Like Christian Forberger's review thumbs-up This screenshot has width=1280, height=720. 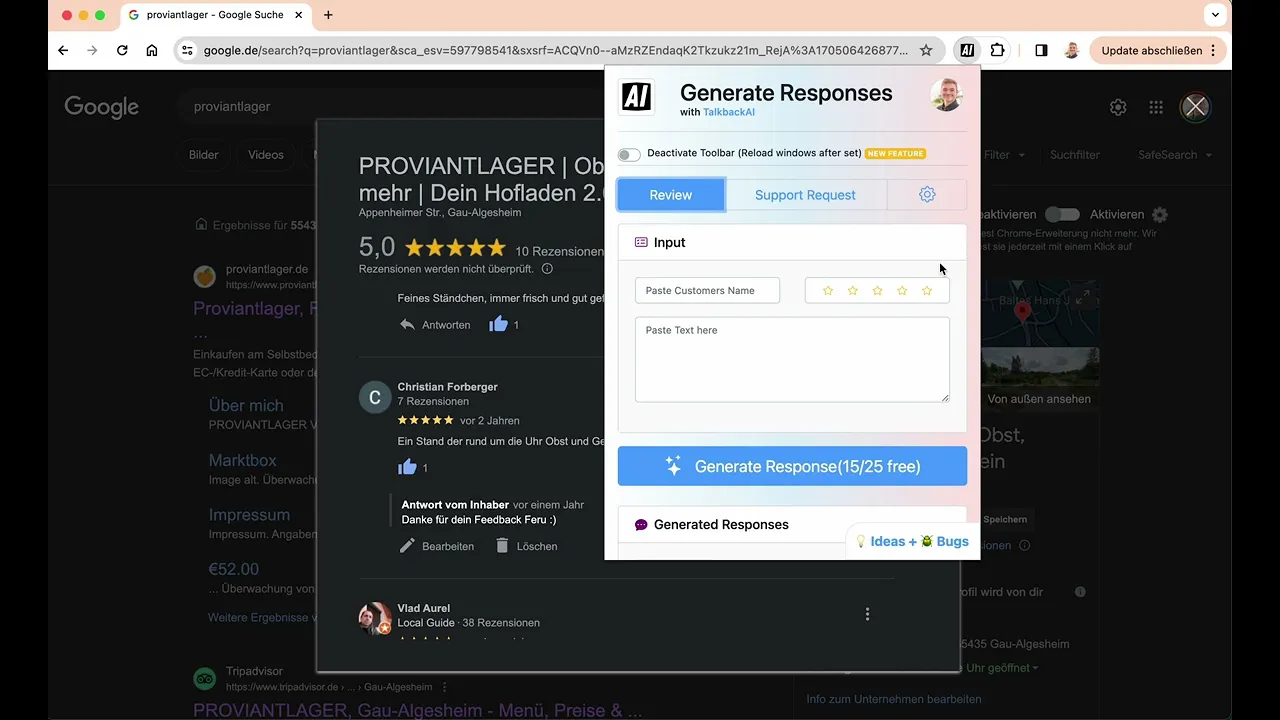click(407, 467)
